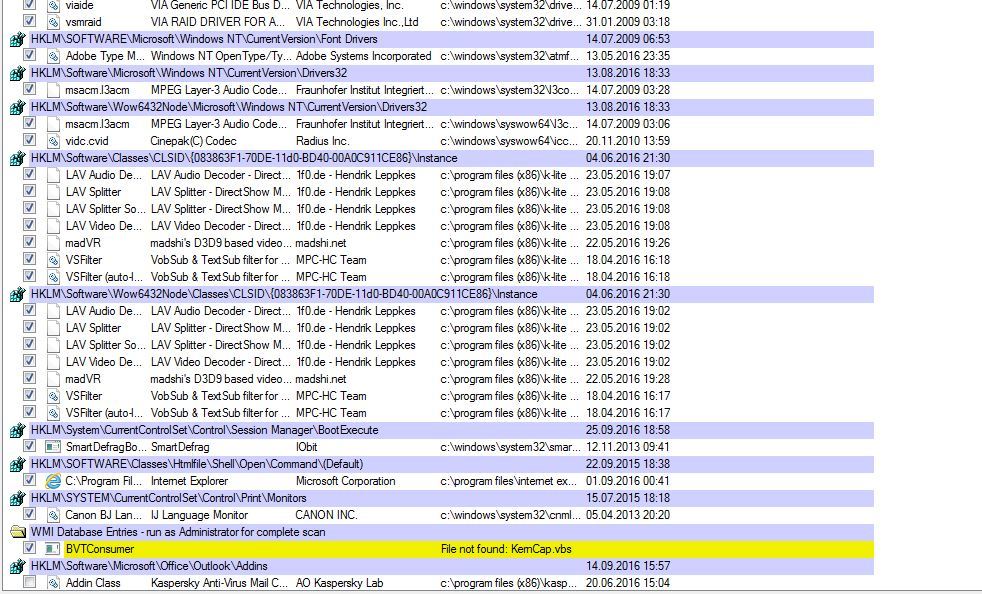Enable the Addin Class Kaspersky checkbox
Screen dimensions: 982x594
pos(29,581)
